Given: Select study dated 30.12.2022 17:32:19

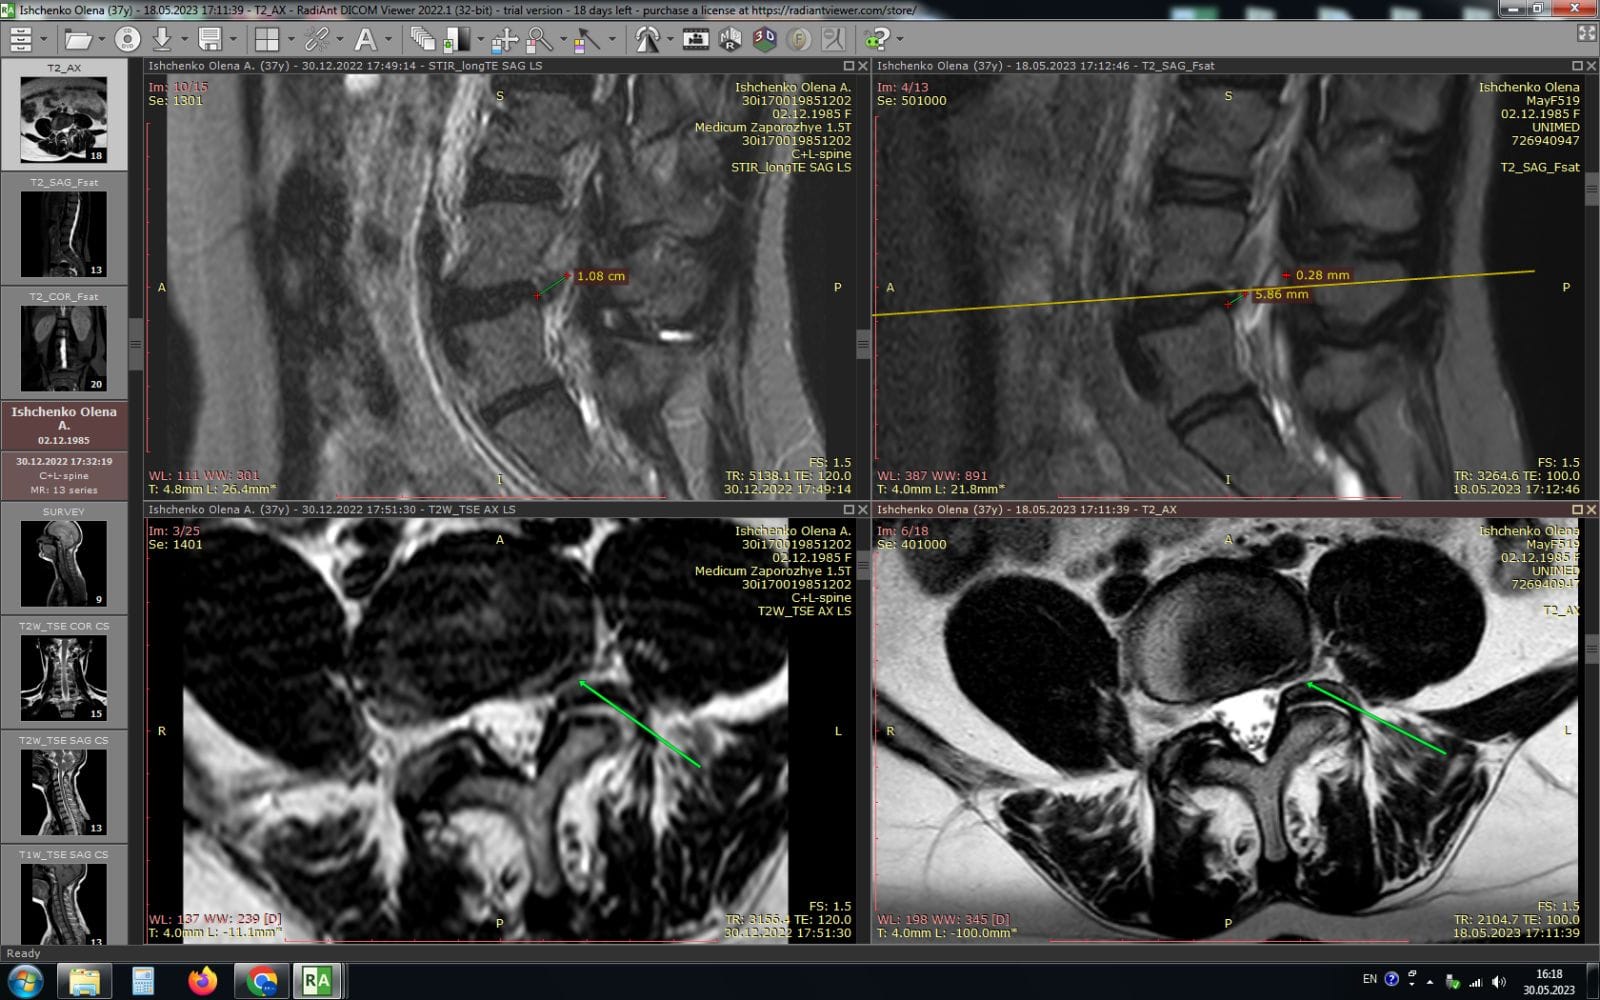Looking at the screenshot, I should click(x=64, y=475).
